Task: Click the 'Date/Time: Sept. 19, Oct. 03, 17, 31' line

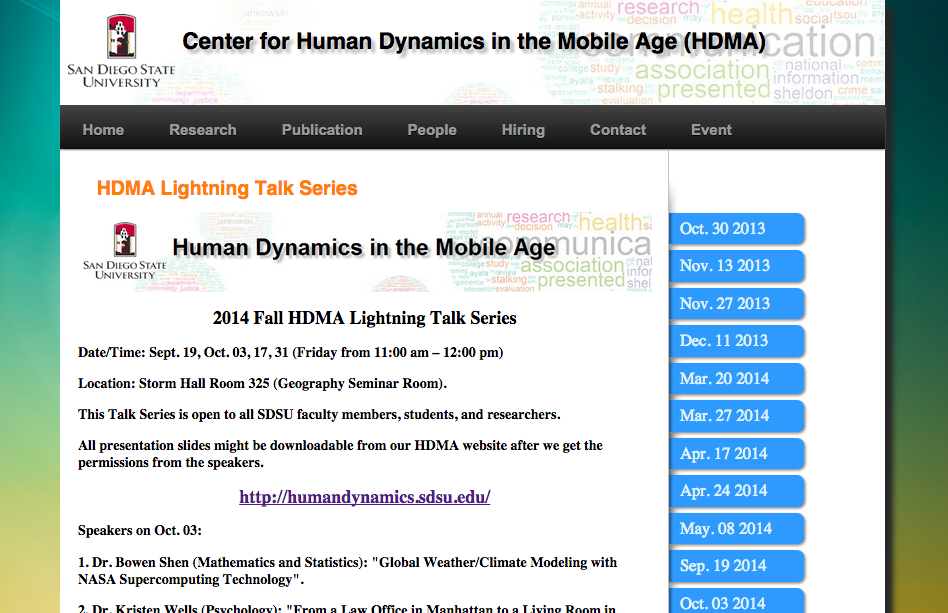Action: 291,352
